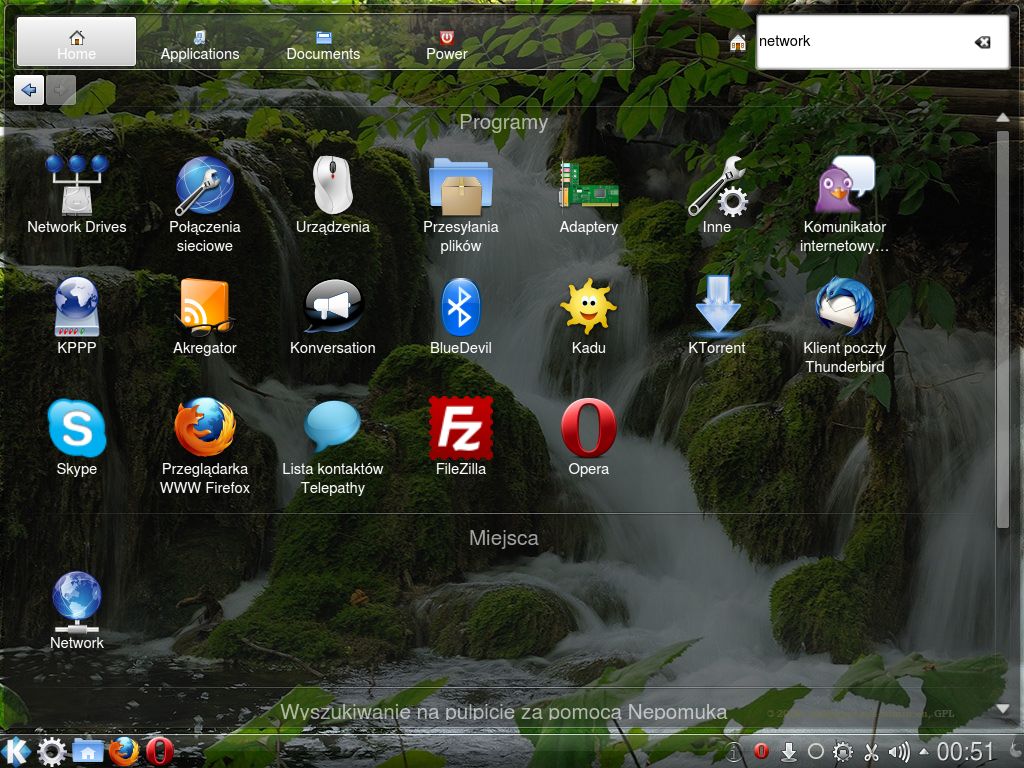Open Klient poczty Thunderbird
The height and width of the screenshot is (768, 1024).
click(844, 325)
